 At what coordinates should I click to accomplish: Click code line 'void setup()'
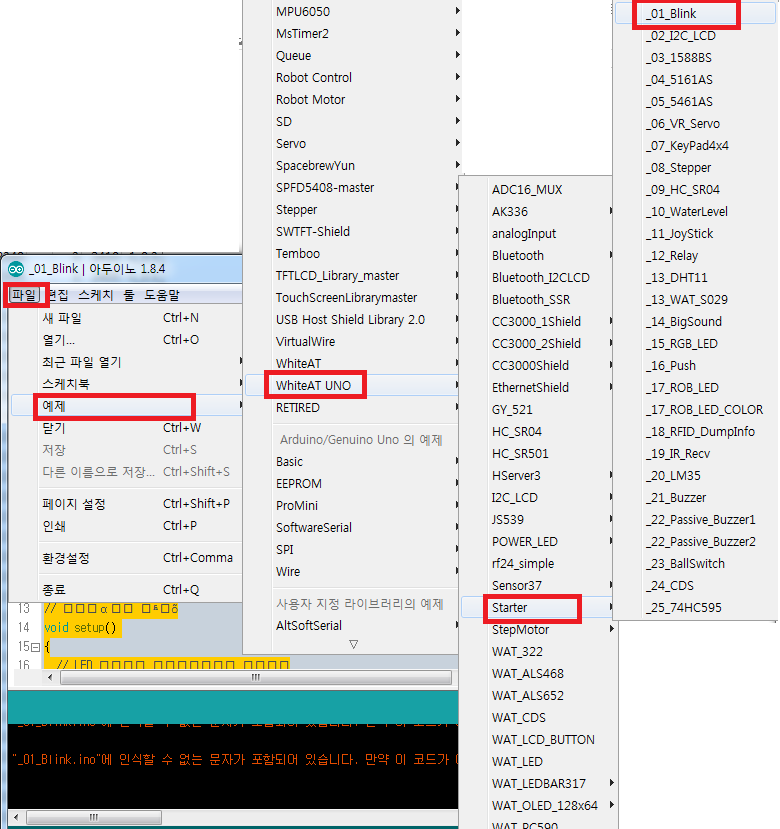click(x=80, y=628)
